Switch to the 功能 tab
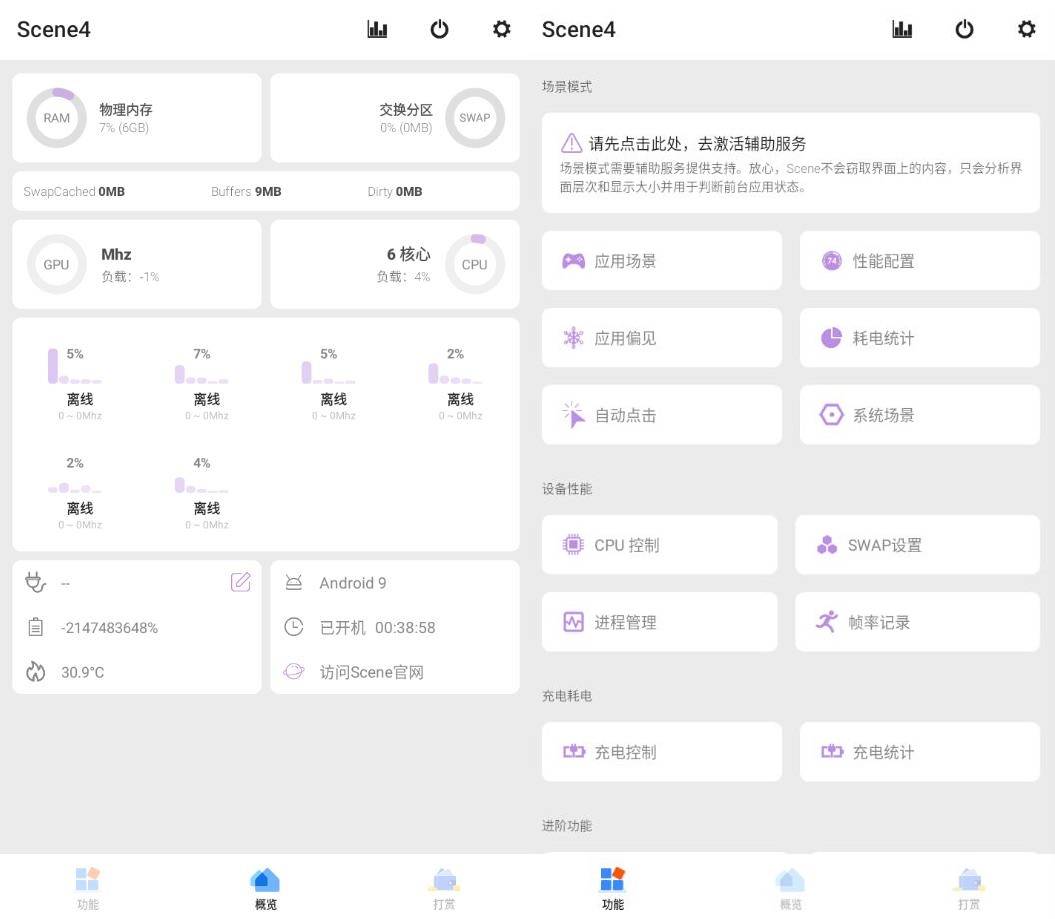The height and width of the screenshot is (919, 1055). tap(612, 886)
